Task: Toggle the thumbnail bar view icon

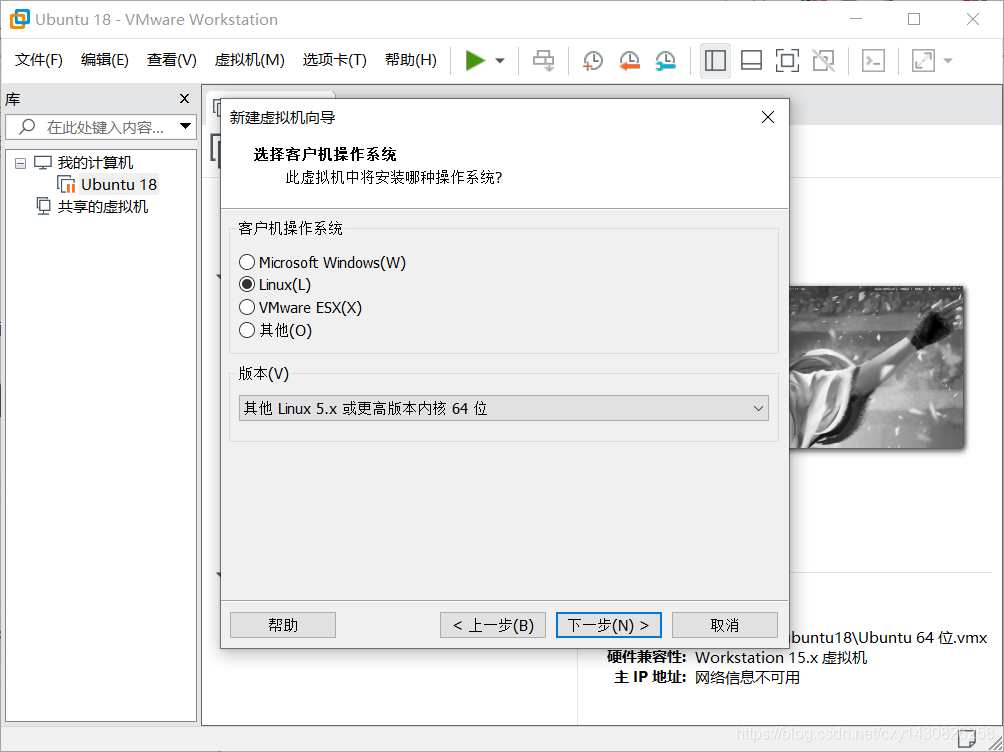Action: click(x=751, y=61)
